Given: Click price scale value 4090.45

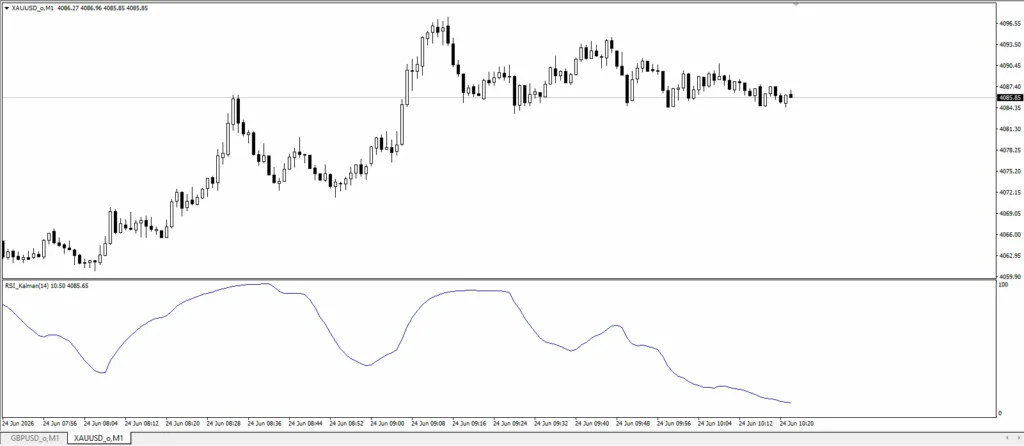Looking at the screenshot, I should tap(1010, 66).
